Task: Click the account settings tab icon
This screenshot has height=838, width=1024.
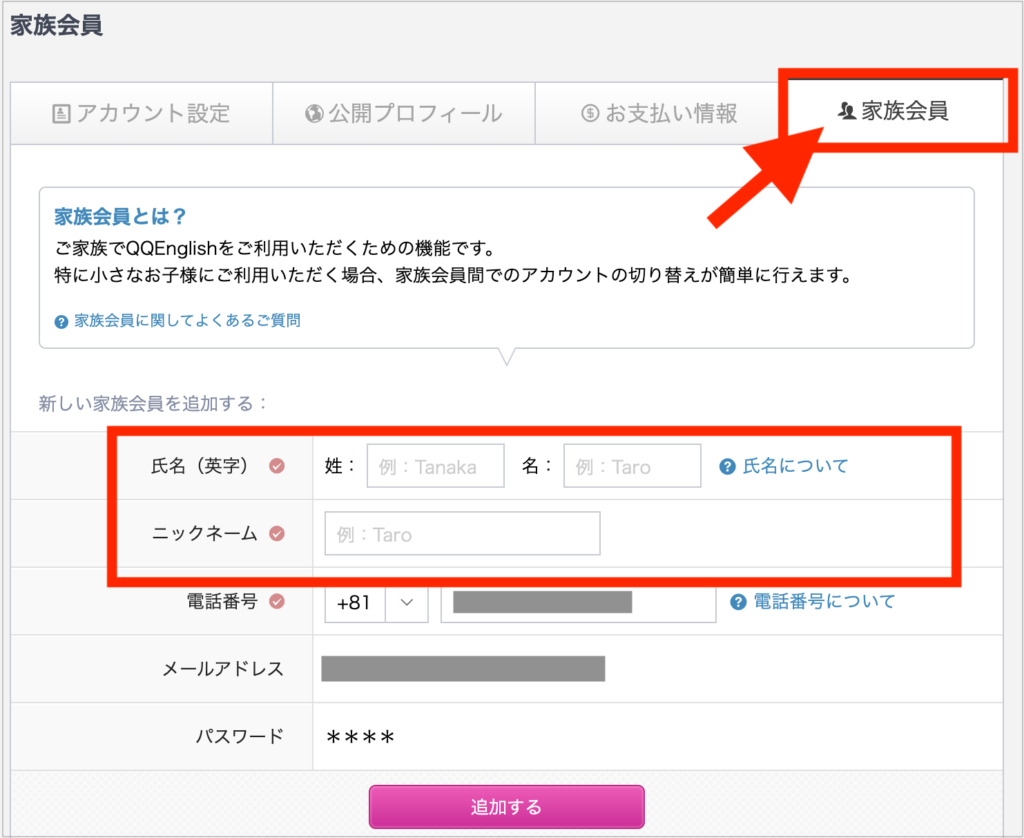Action: click(x=61, y=113)
